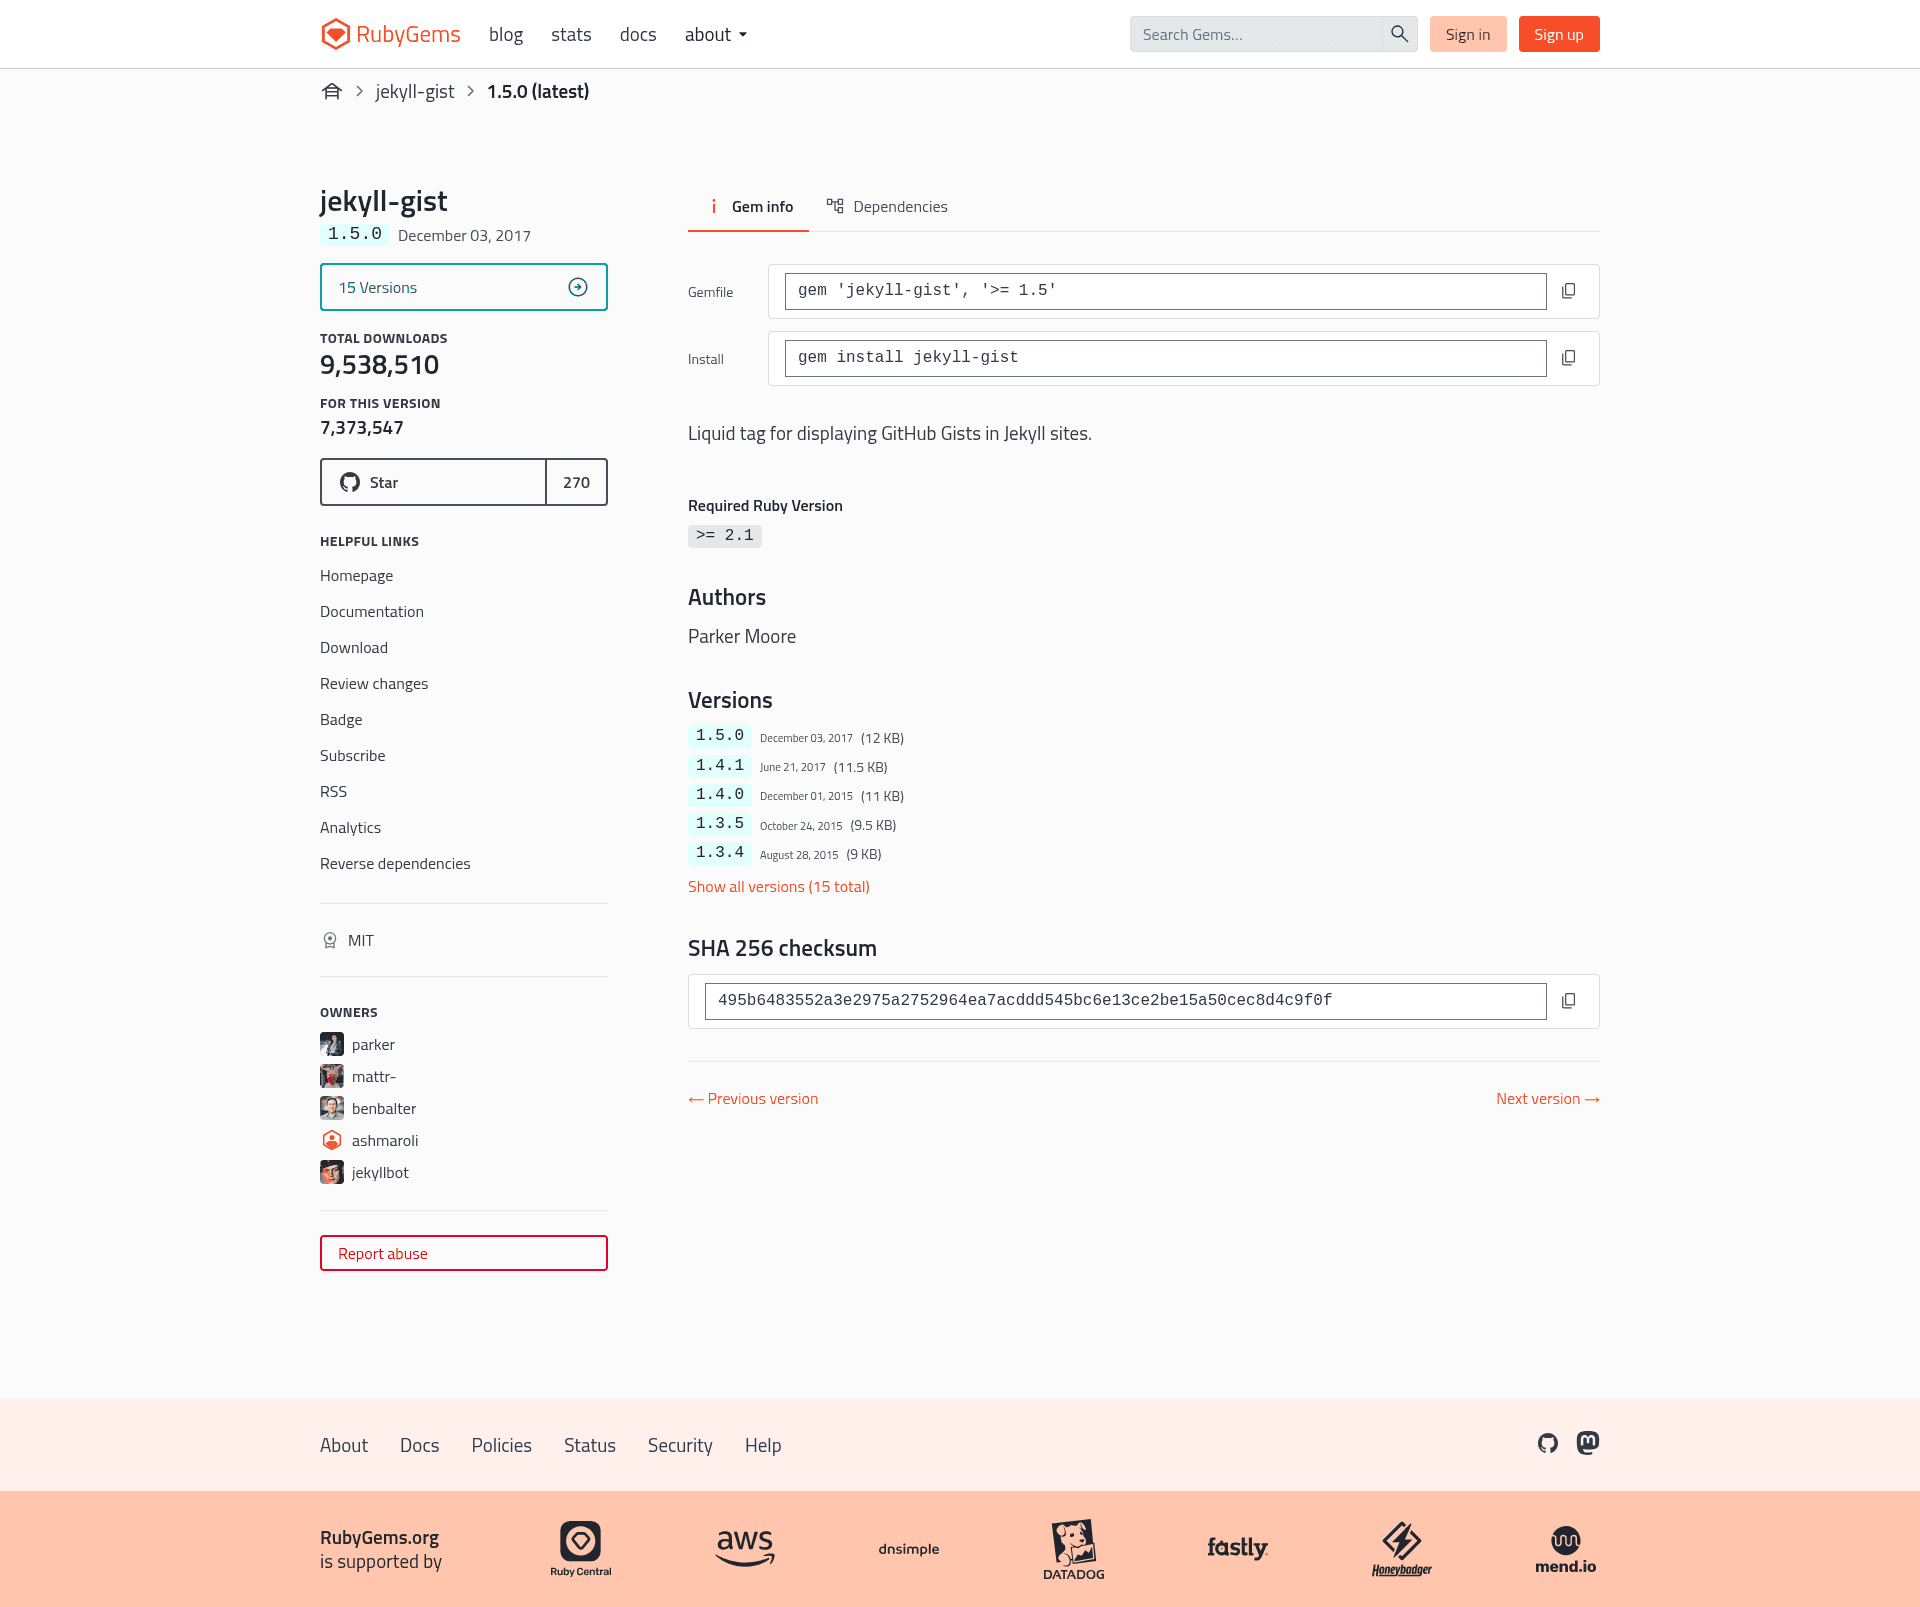Open the Honeybadger sponsor logo
This screenshot has height=1607, width=1920.
[x=1402, y=1549]
